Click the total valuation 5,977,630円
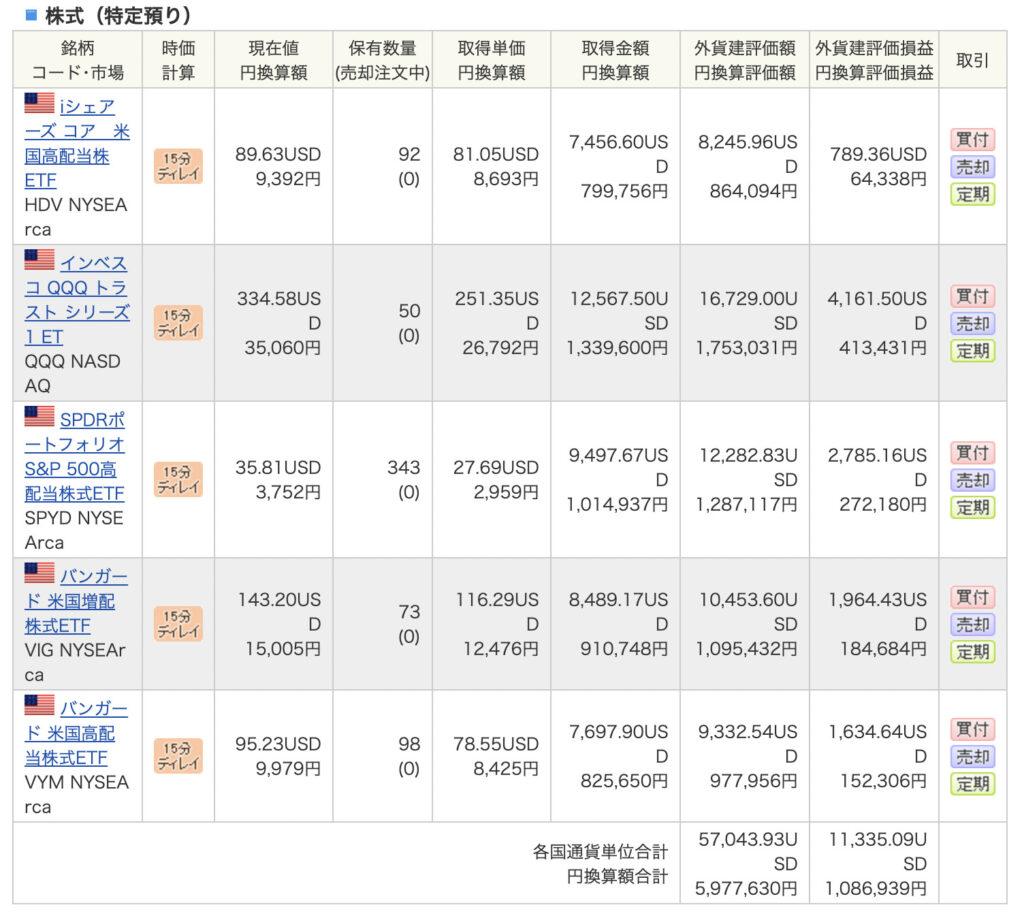The width and height of the screenshot is (1024, 918). point(746,889)
